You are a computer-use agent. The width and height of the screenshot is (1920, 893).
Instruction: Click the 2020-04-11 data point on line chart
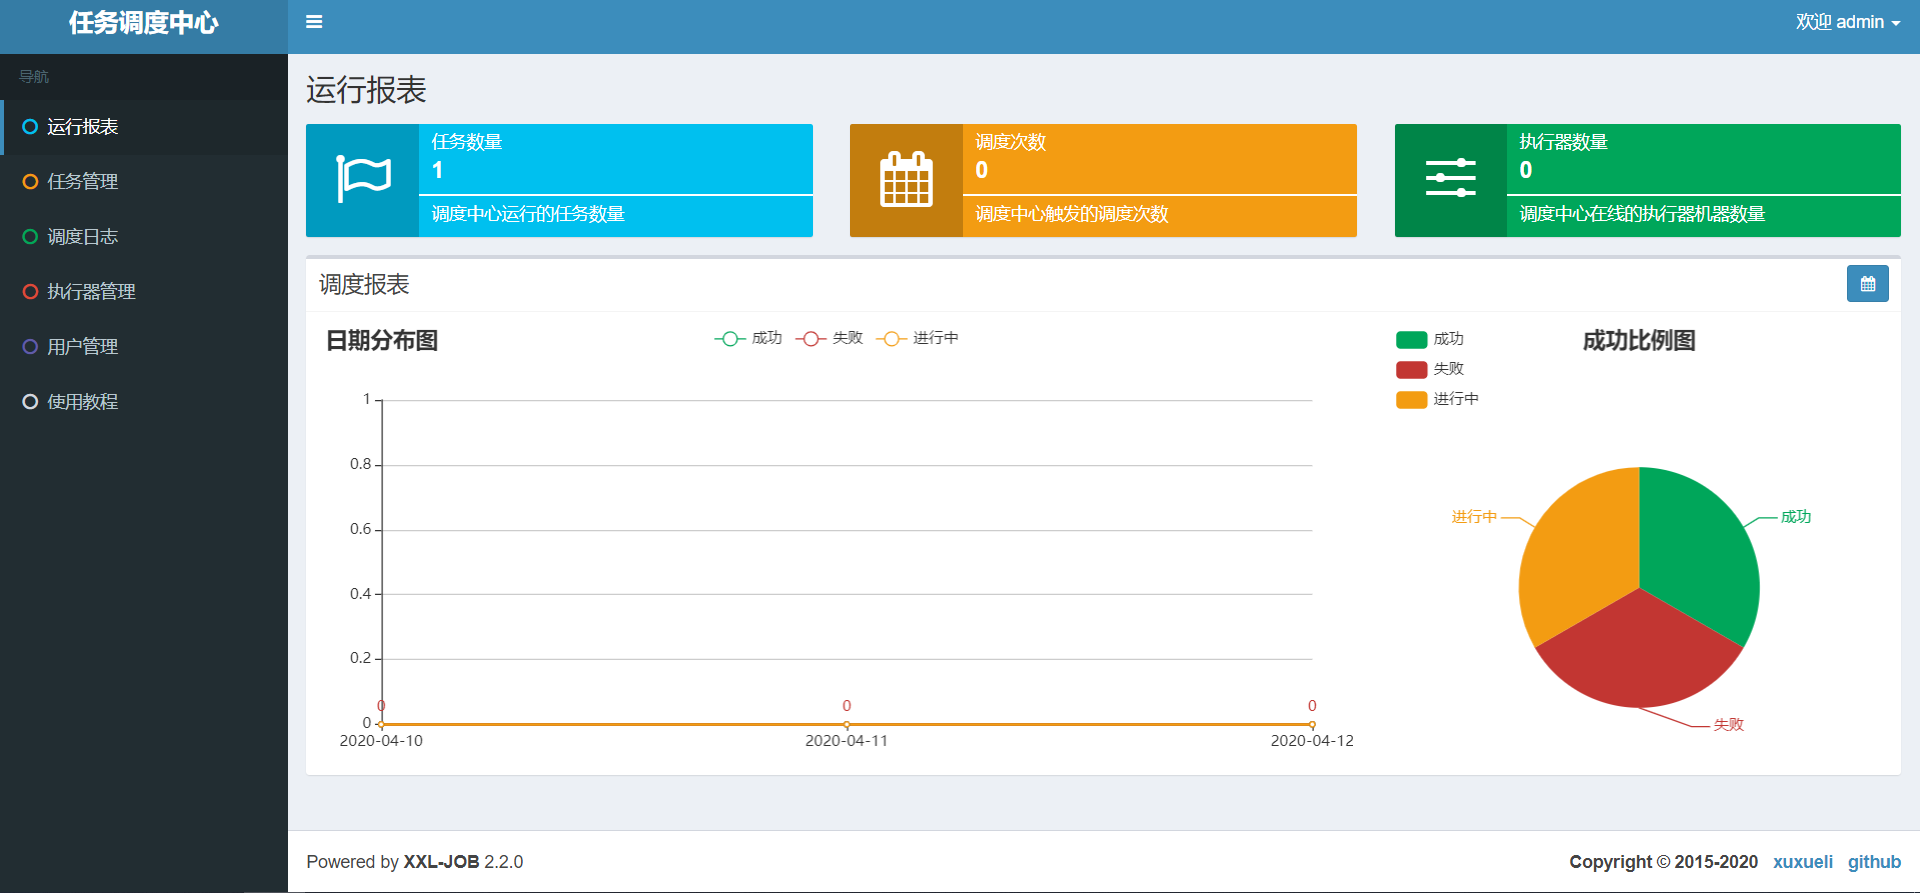coord(847,724)
